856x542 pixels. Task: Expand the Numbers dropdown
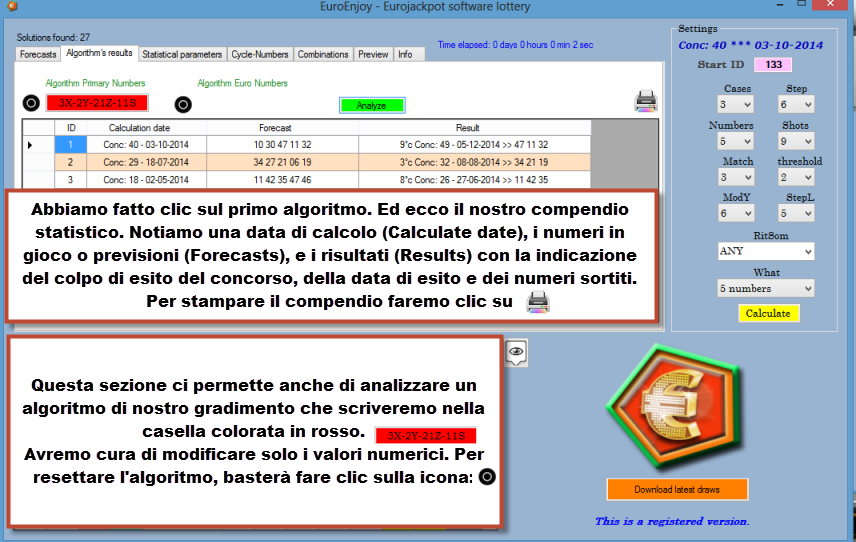[x=736, y=141]
